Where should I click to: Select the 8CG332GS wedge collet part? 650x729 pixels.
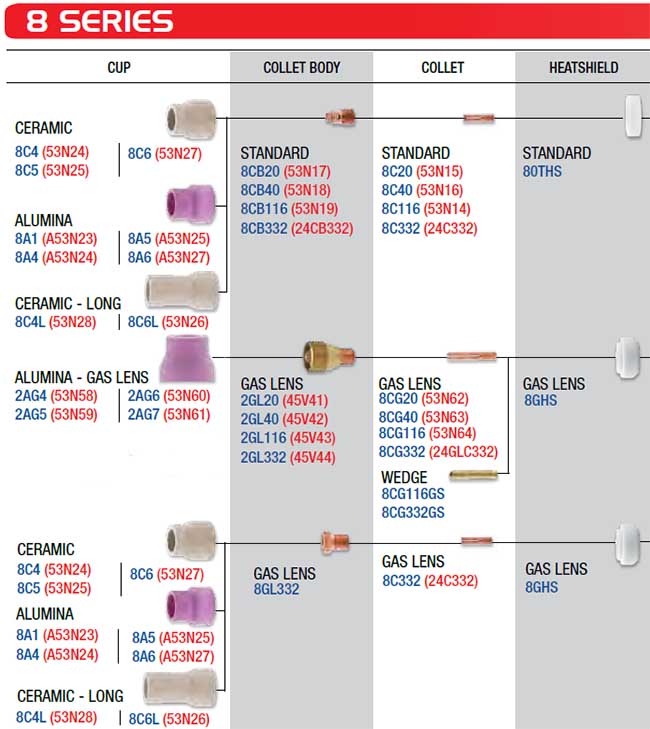(412, 512)
